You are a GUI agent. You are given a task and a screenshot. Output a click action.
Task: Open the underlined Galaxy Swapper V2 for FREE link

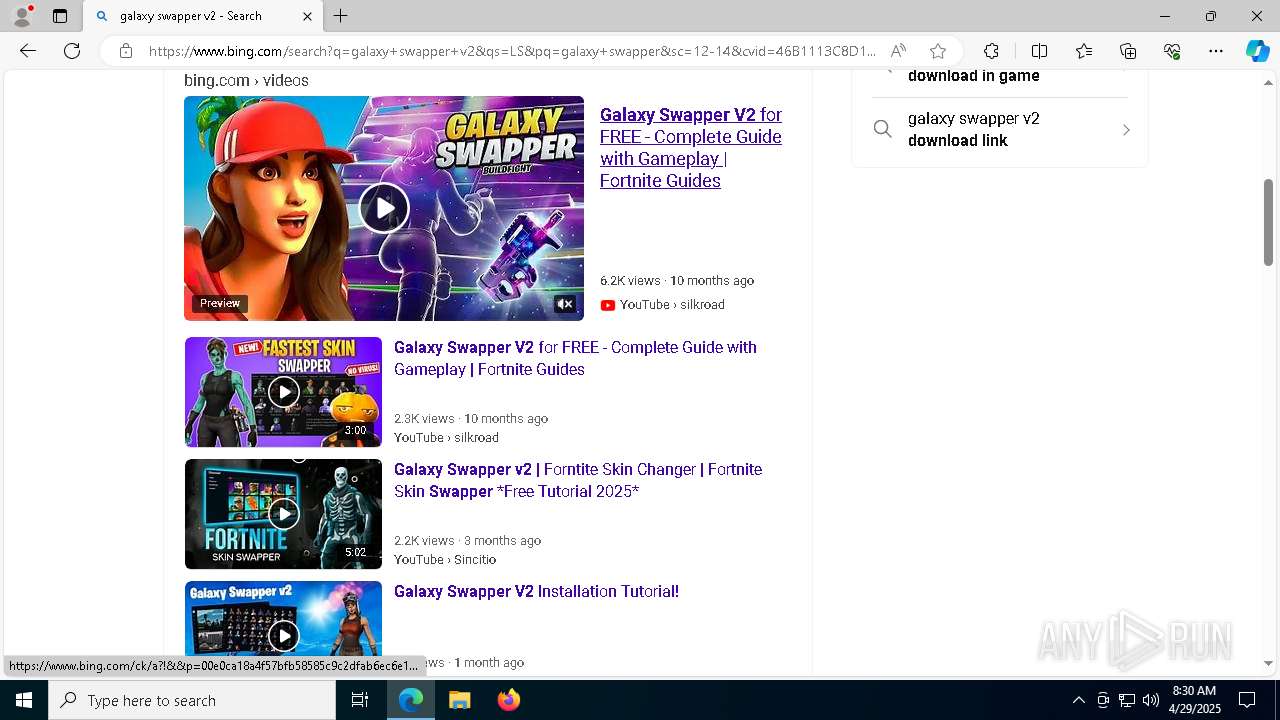[691, 148]
